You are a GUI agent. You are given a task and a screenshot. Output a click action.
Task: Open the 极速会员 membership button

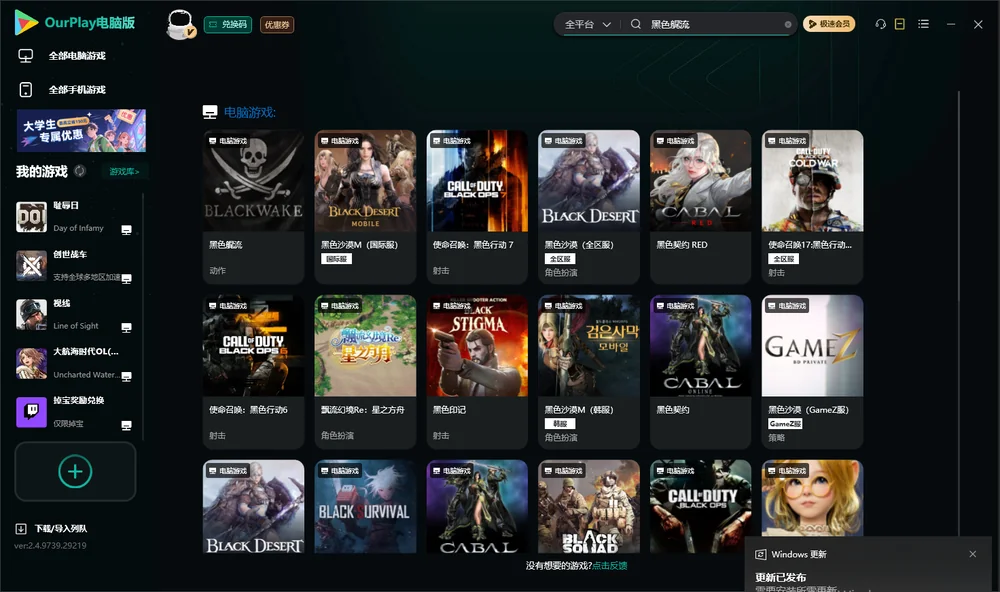click(829, 24)
